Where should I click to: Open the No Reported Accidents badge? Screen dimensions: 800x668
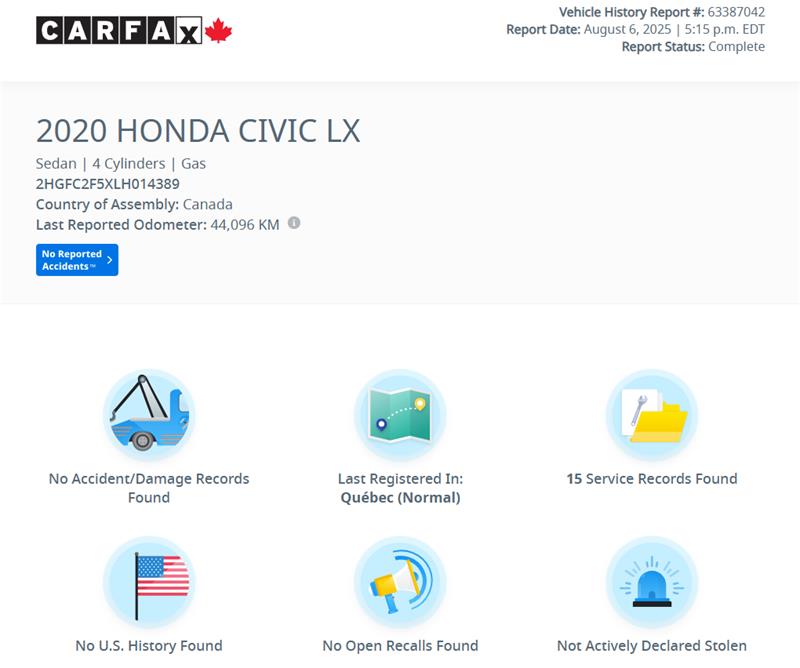tap(77, 260)
